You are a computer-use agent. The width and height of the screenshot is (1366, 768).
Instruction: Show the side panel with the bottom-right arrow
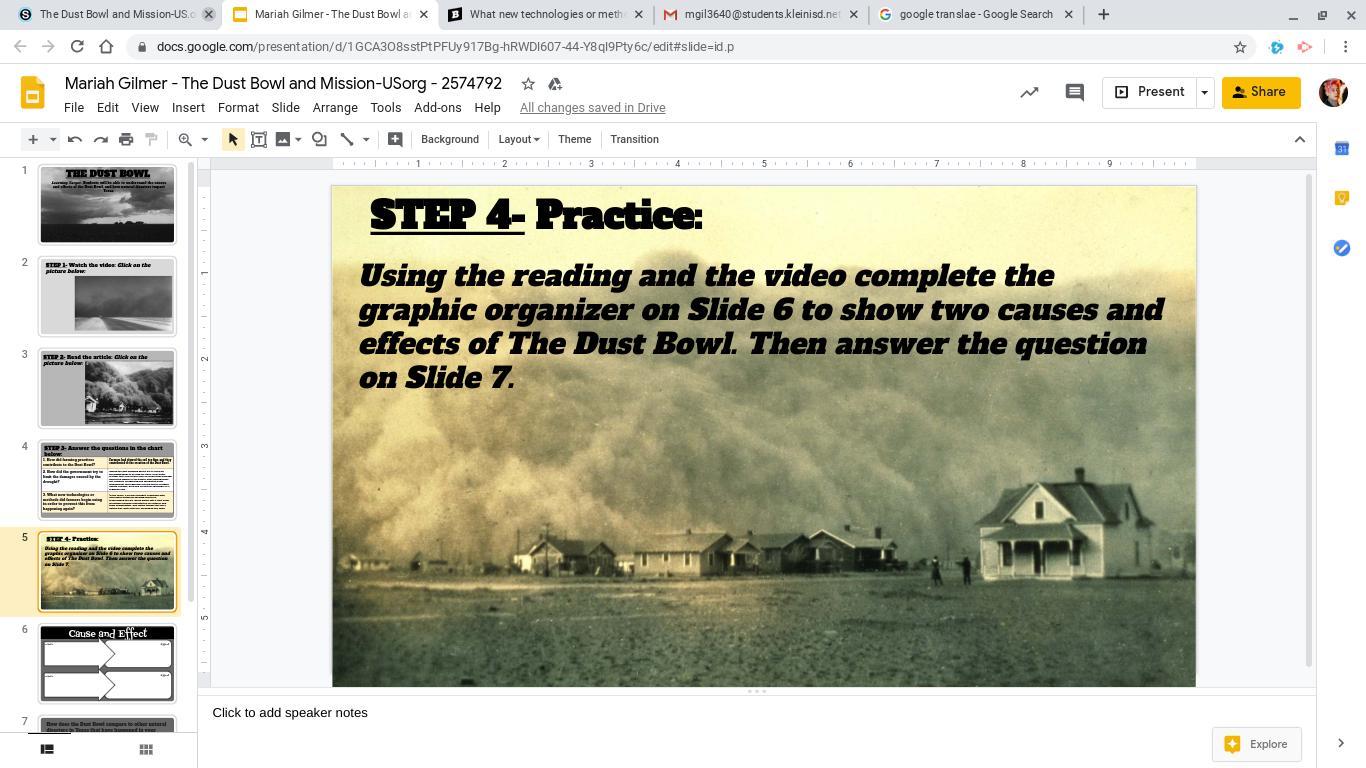[x=1341, y=743]
